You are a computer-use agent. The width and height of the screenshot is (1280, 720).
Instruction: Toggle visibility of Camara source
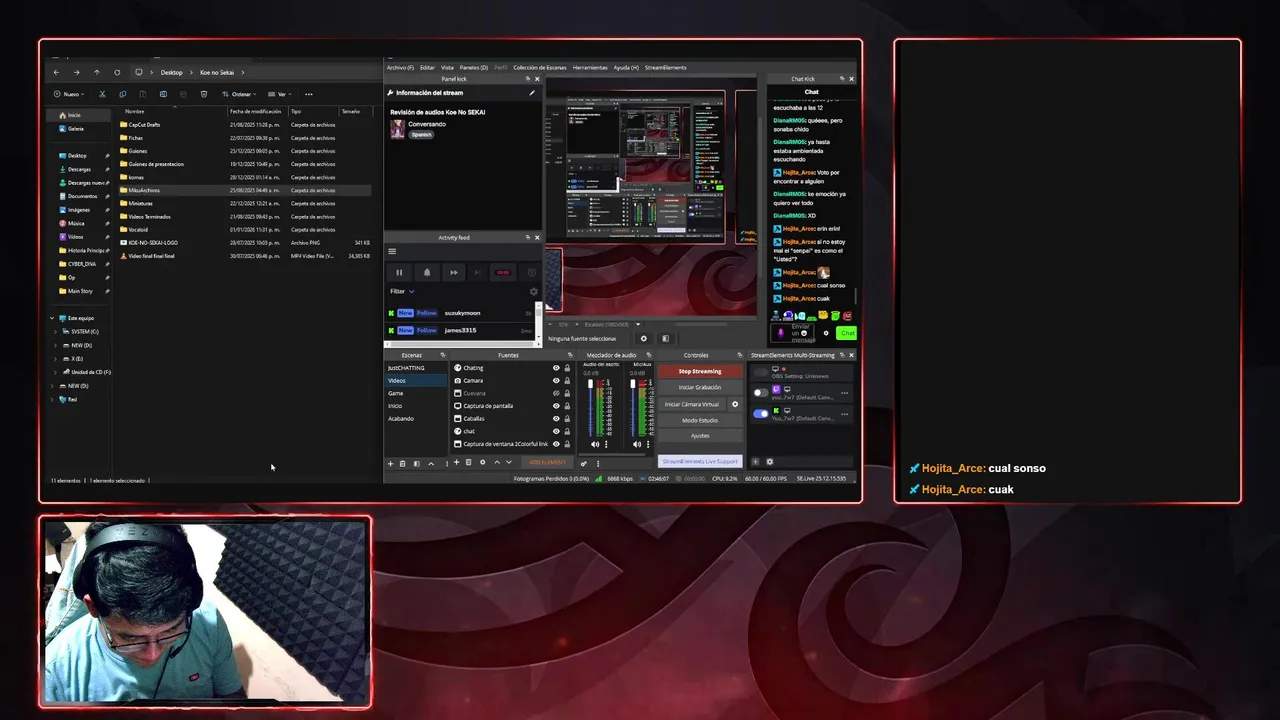click(x=556, y=381)
